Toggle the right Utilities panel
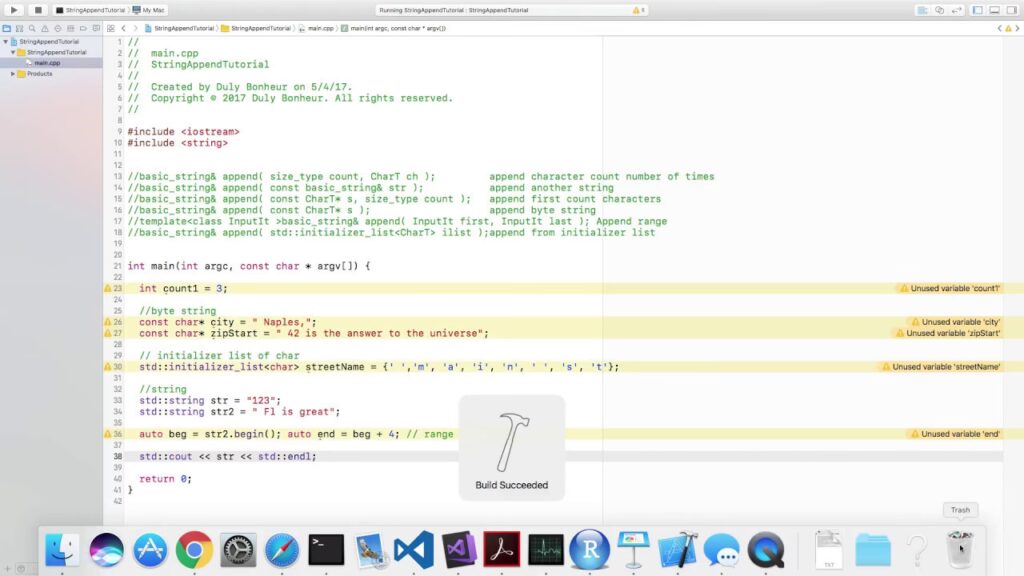Viewport: 1024px width, 576px height. (x=1012, y=10)
